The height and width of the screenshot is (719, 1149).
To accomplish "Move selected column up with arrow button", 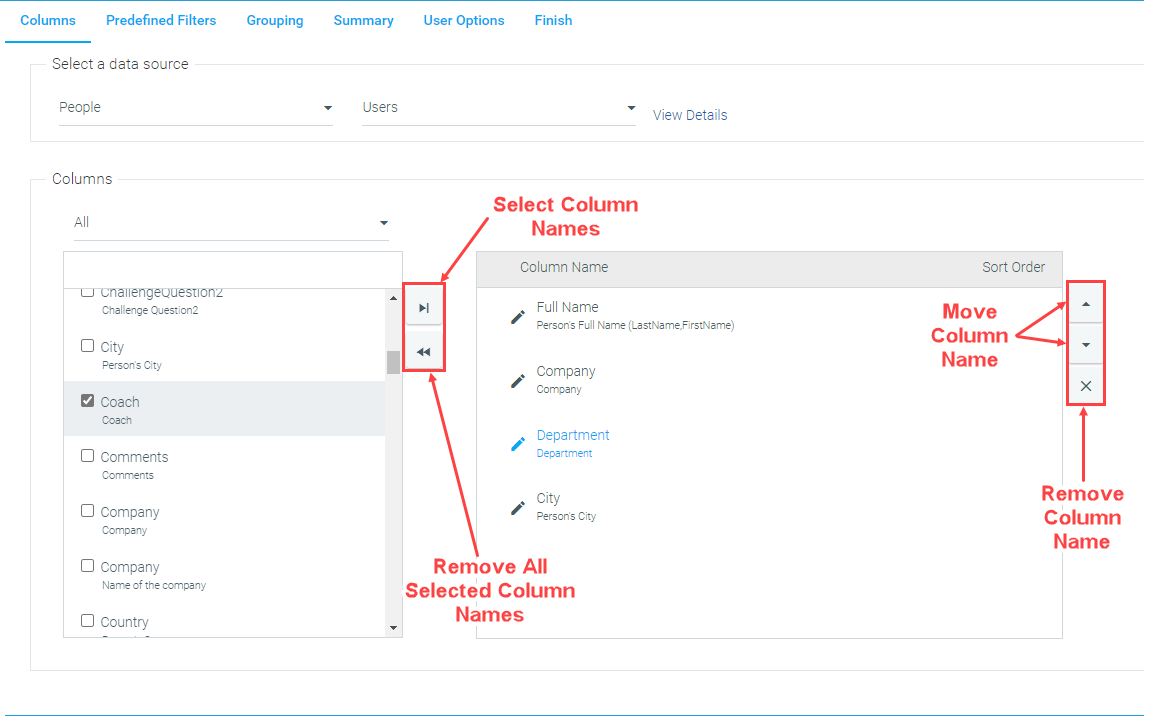I will 1086,303.
